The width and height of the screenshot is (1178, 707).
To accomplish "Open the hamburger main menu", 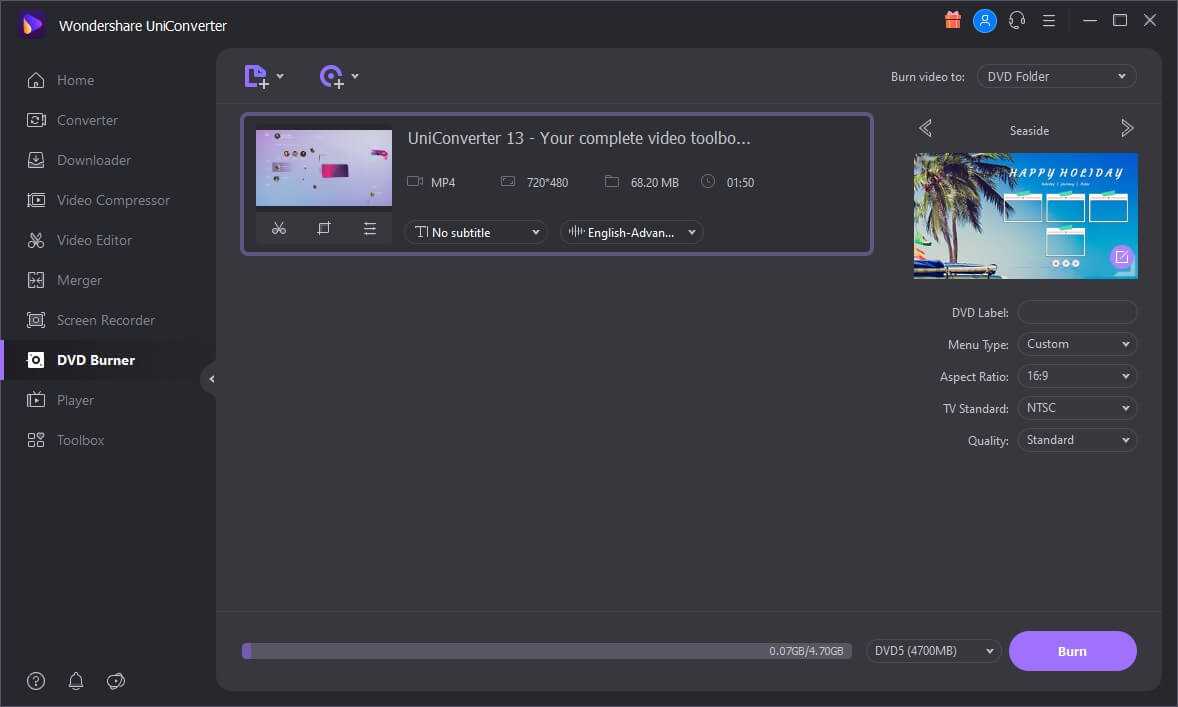I will click(1049, 21).
